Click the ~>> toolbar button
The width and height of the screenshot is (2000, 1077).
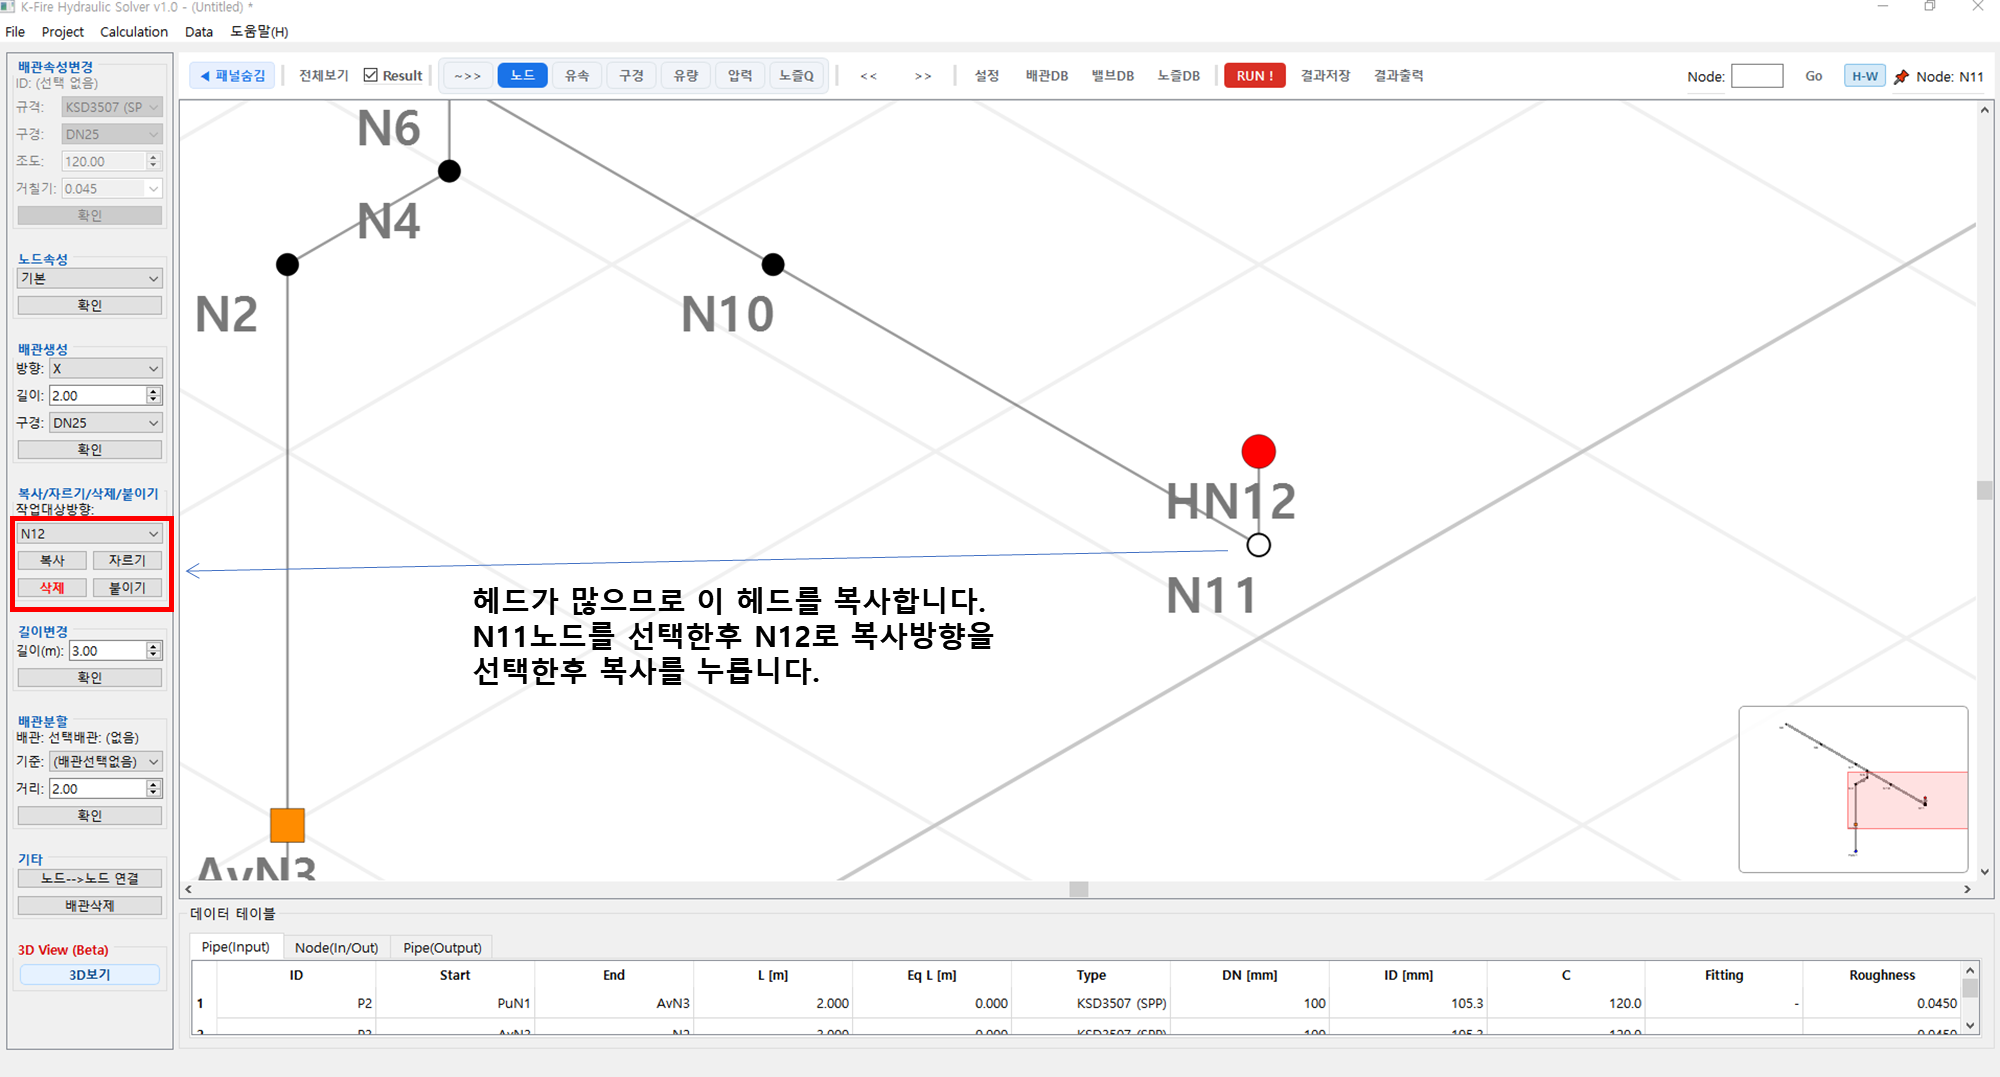click(467, 75)
